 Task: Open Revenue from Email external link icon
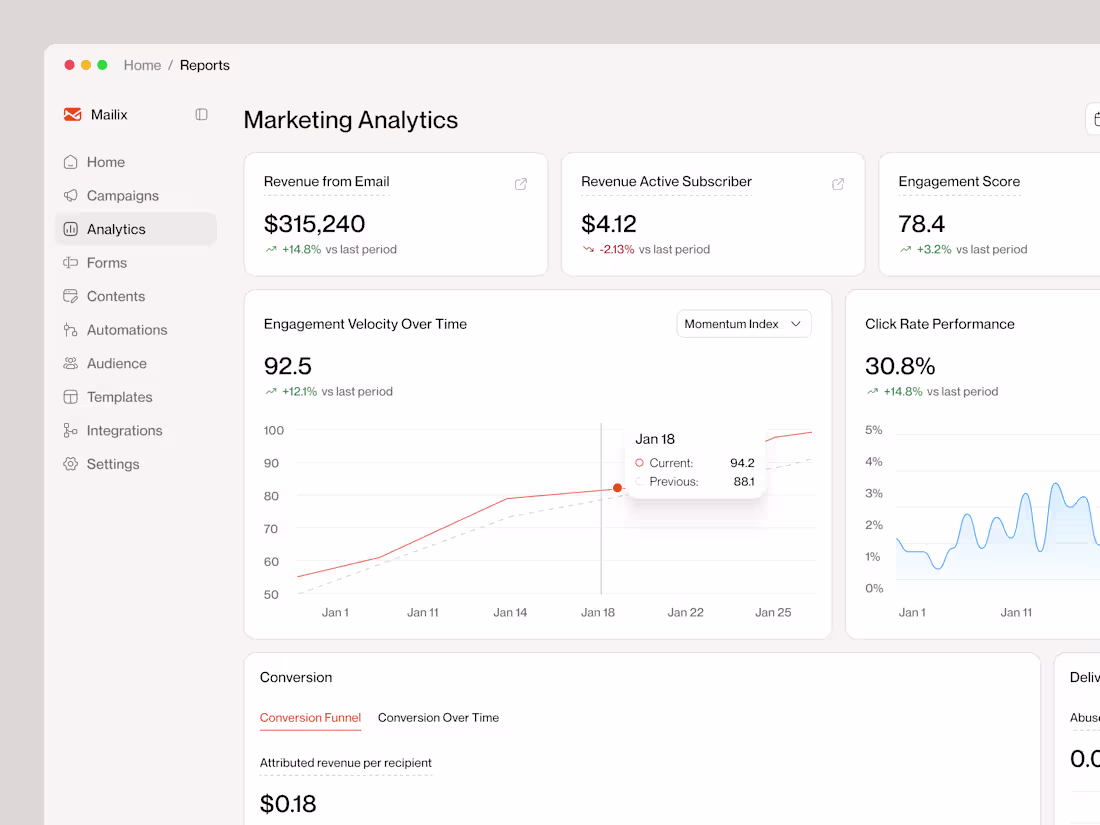(x=521, y=184)
